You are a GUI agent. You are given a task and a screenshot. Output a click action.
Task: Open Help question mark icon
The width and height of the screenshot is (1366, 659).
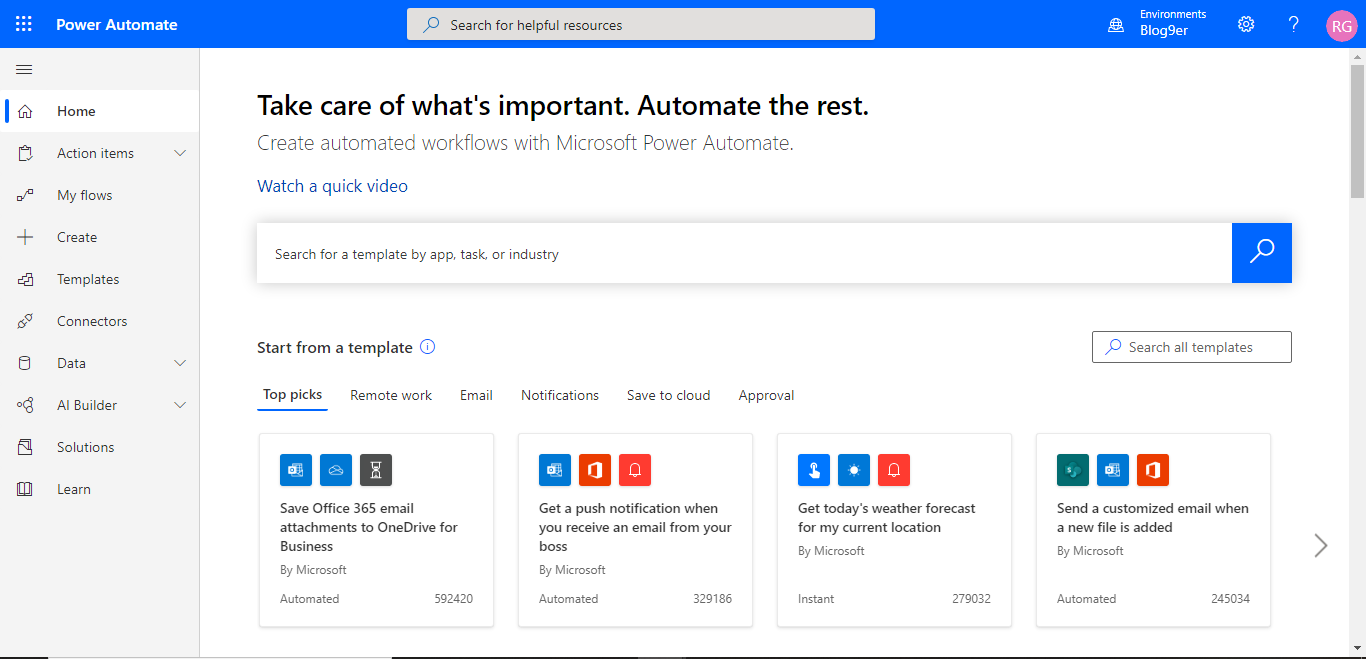tap(1293, 24)
